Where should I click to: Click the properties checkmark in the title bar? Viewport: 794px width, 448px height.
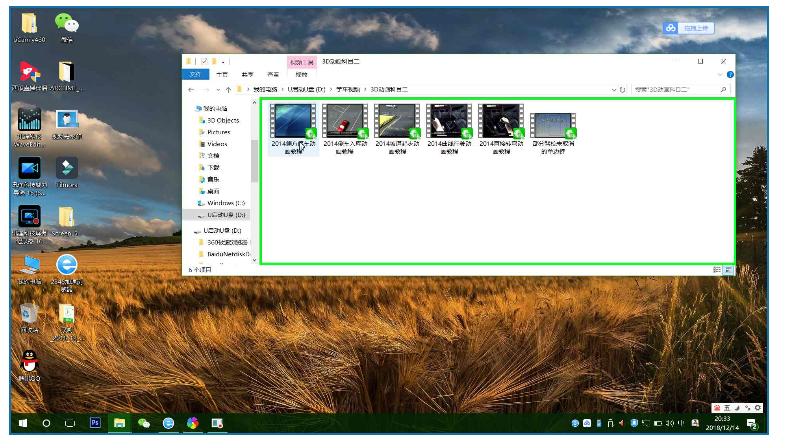coord(204,61)
